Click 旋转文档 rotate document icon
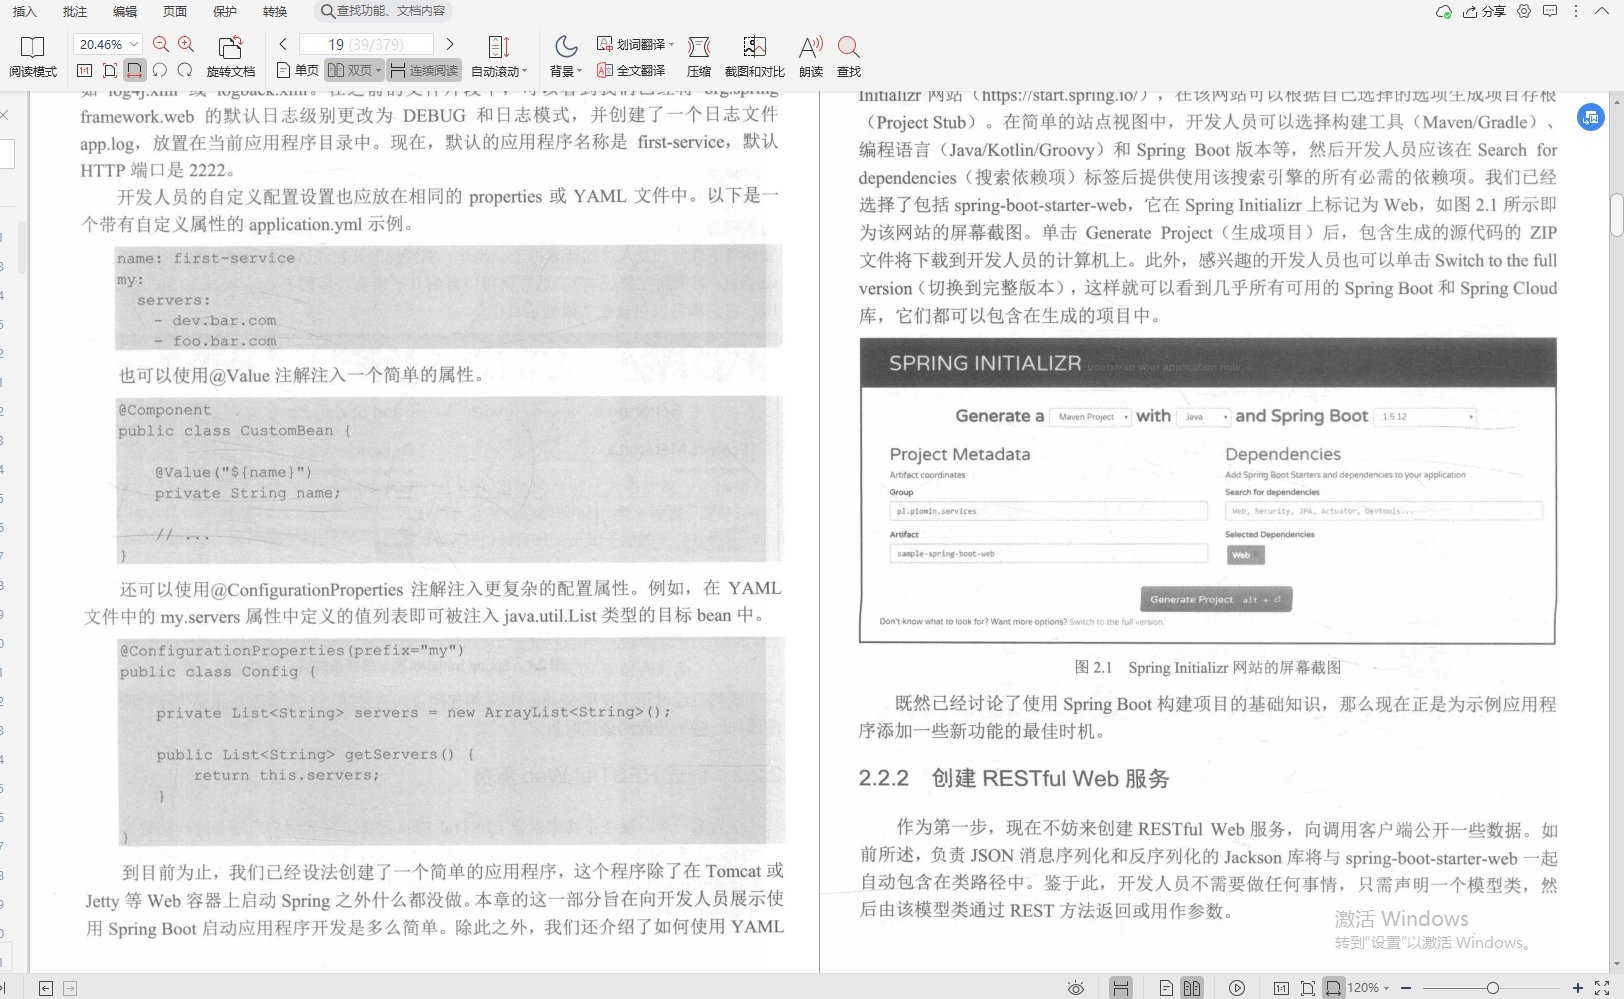Screen dimensions: 1624x999 point(231,56)
